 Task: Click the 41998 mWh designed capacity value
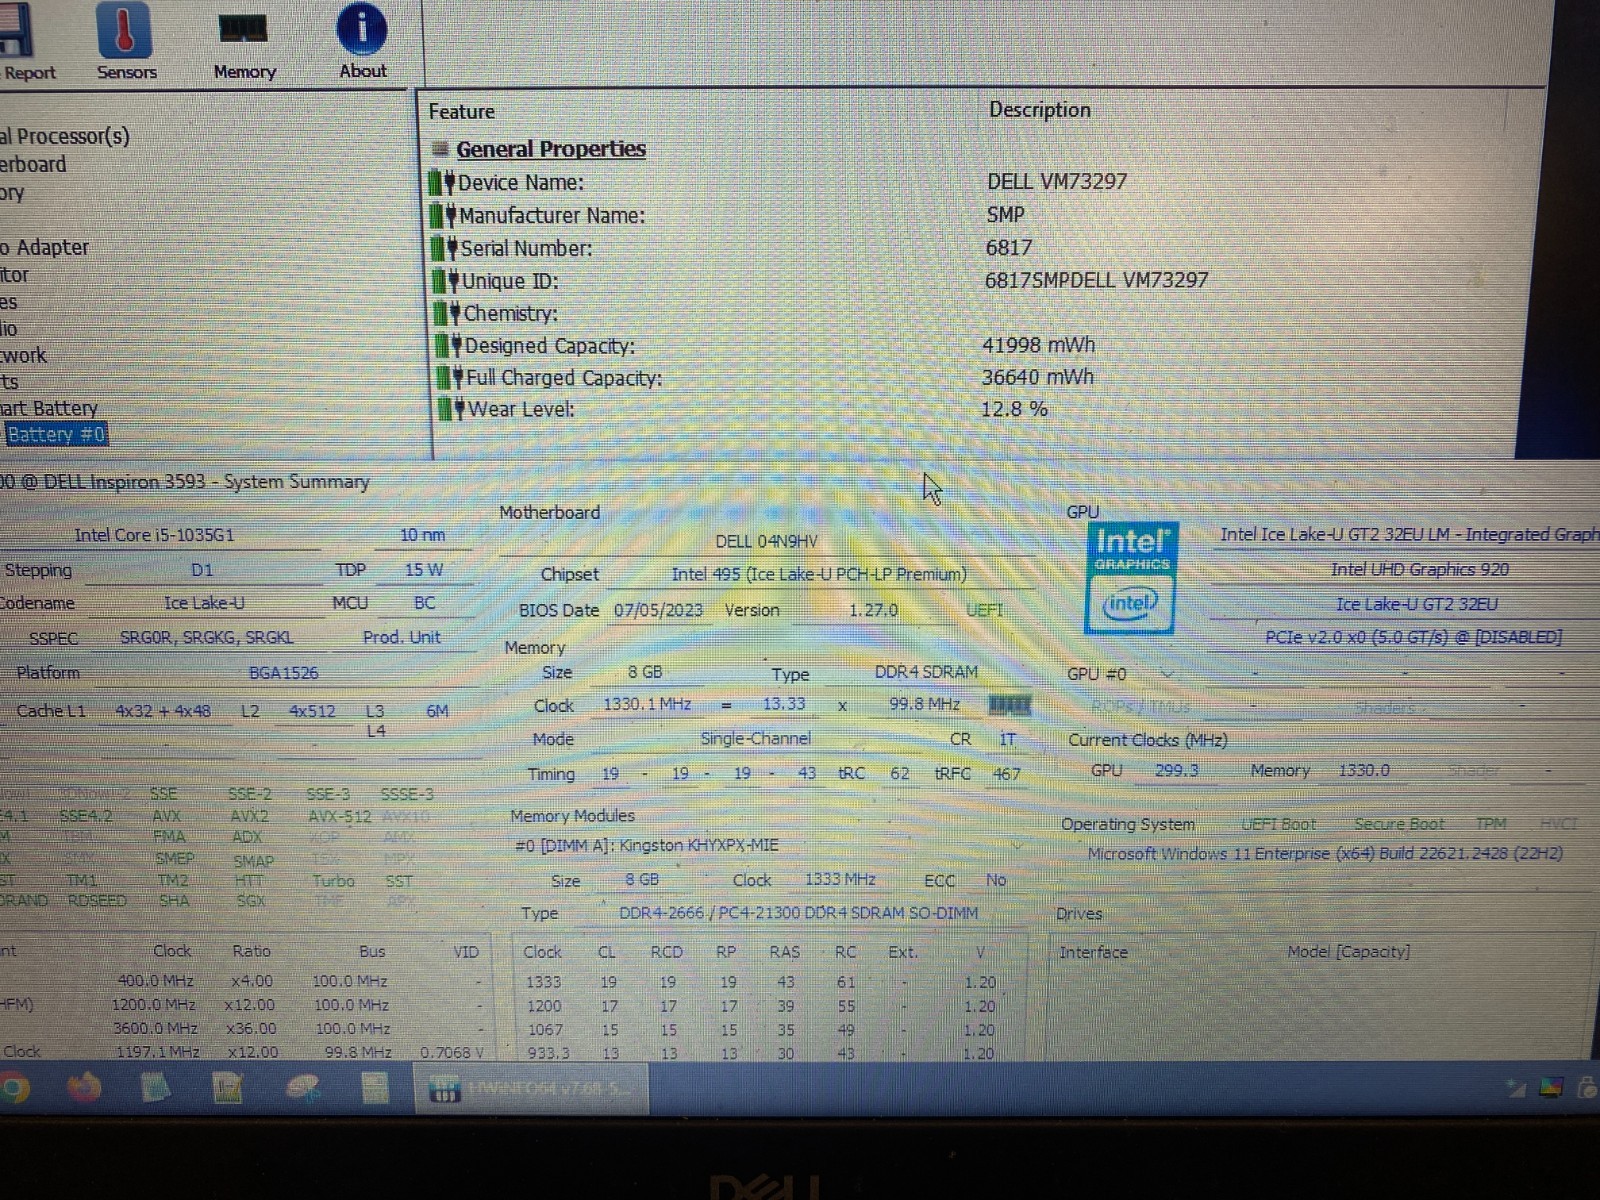[1038, 345]
